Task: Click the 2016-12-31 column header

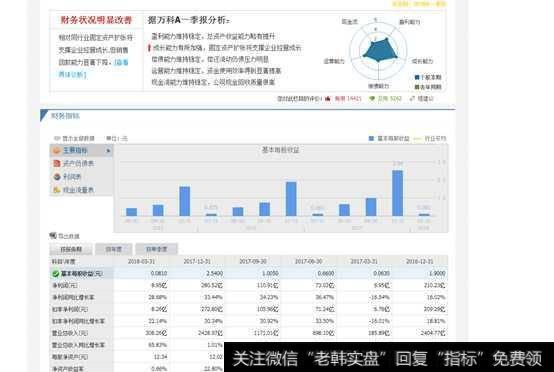Action: 420,261
